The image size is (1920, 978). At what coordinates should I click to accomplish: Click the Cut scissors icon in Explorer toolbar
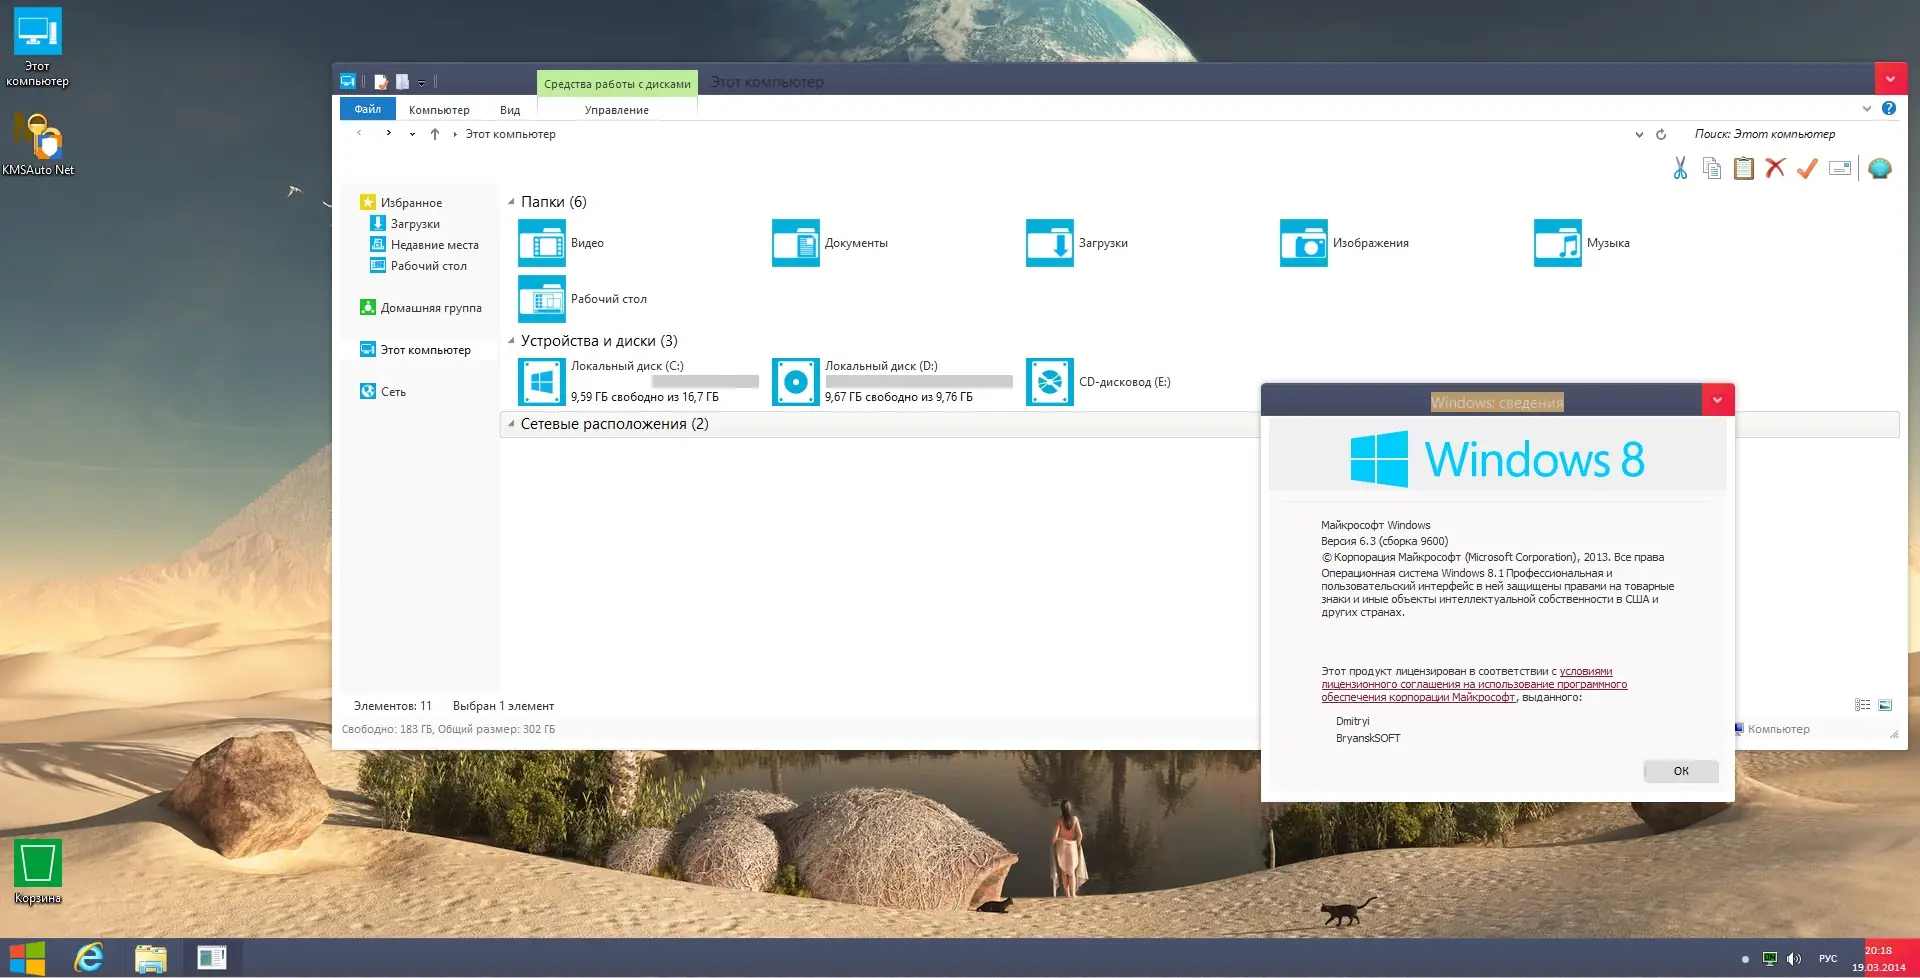(x=1680, y=168)
